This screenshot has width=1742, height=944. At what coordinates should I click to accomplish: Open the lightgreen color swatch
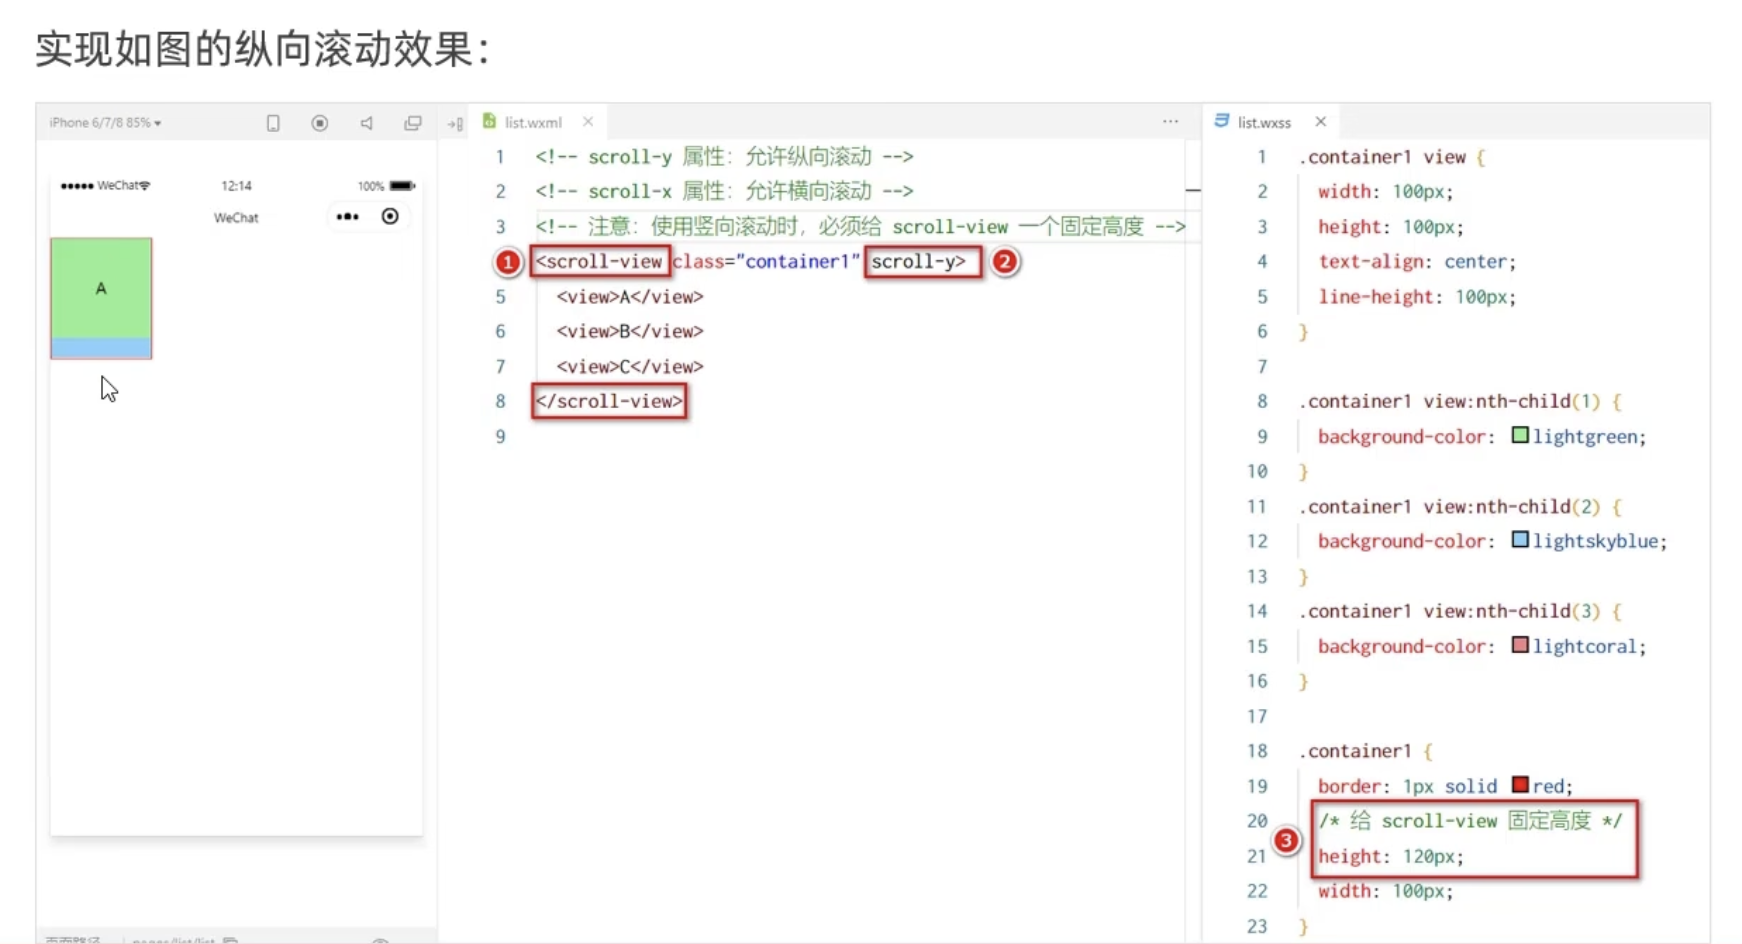click(x=1520, y=435)
